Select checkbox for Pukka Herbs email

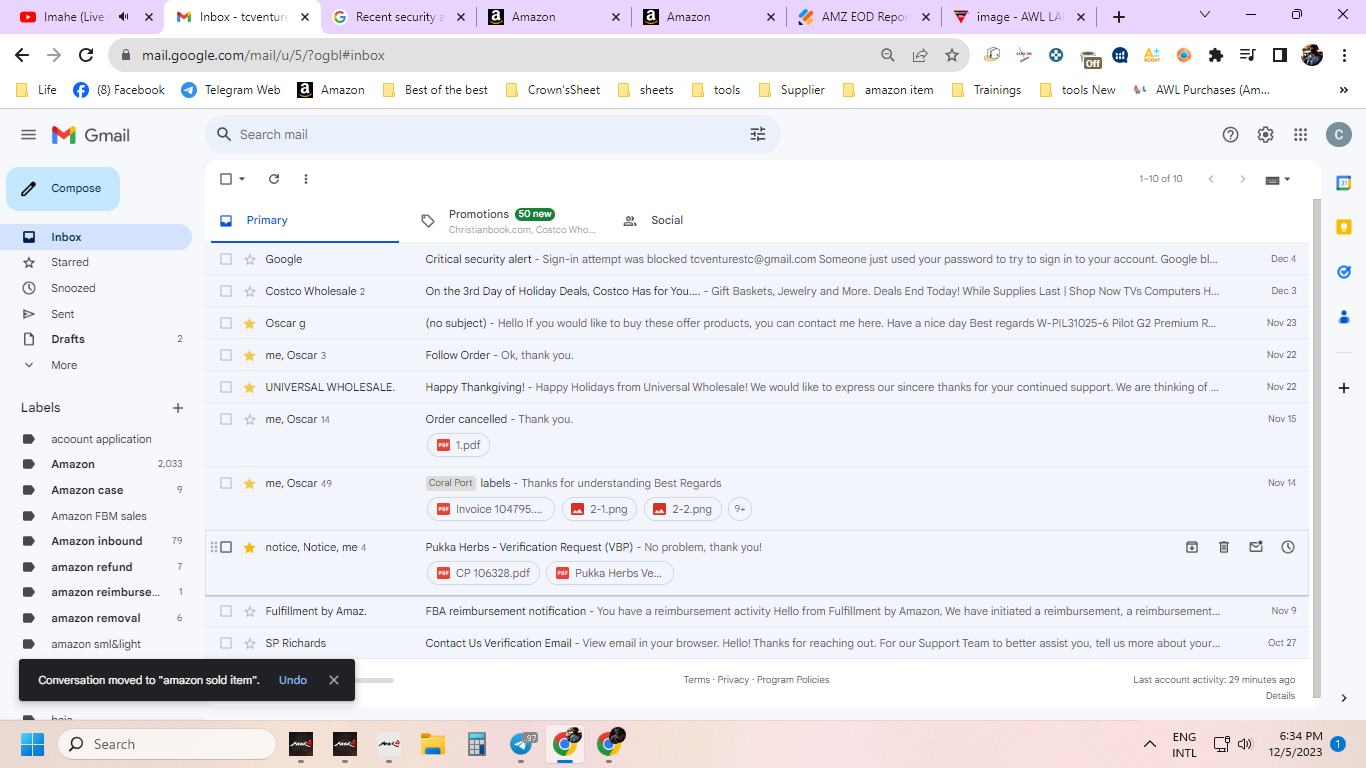coord(226,547)
